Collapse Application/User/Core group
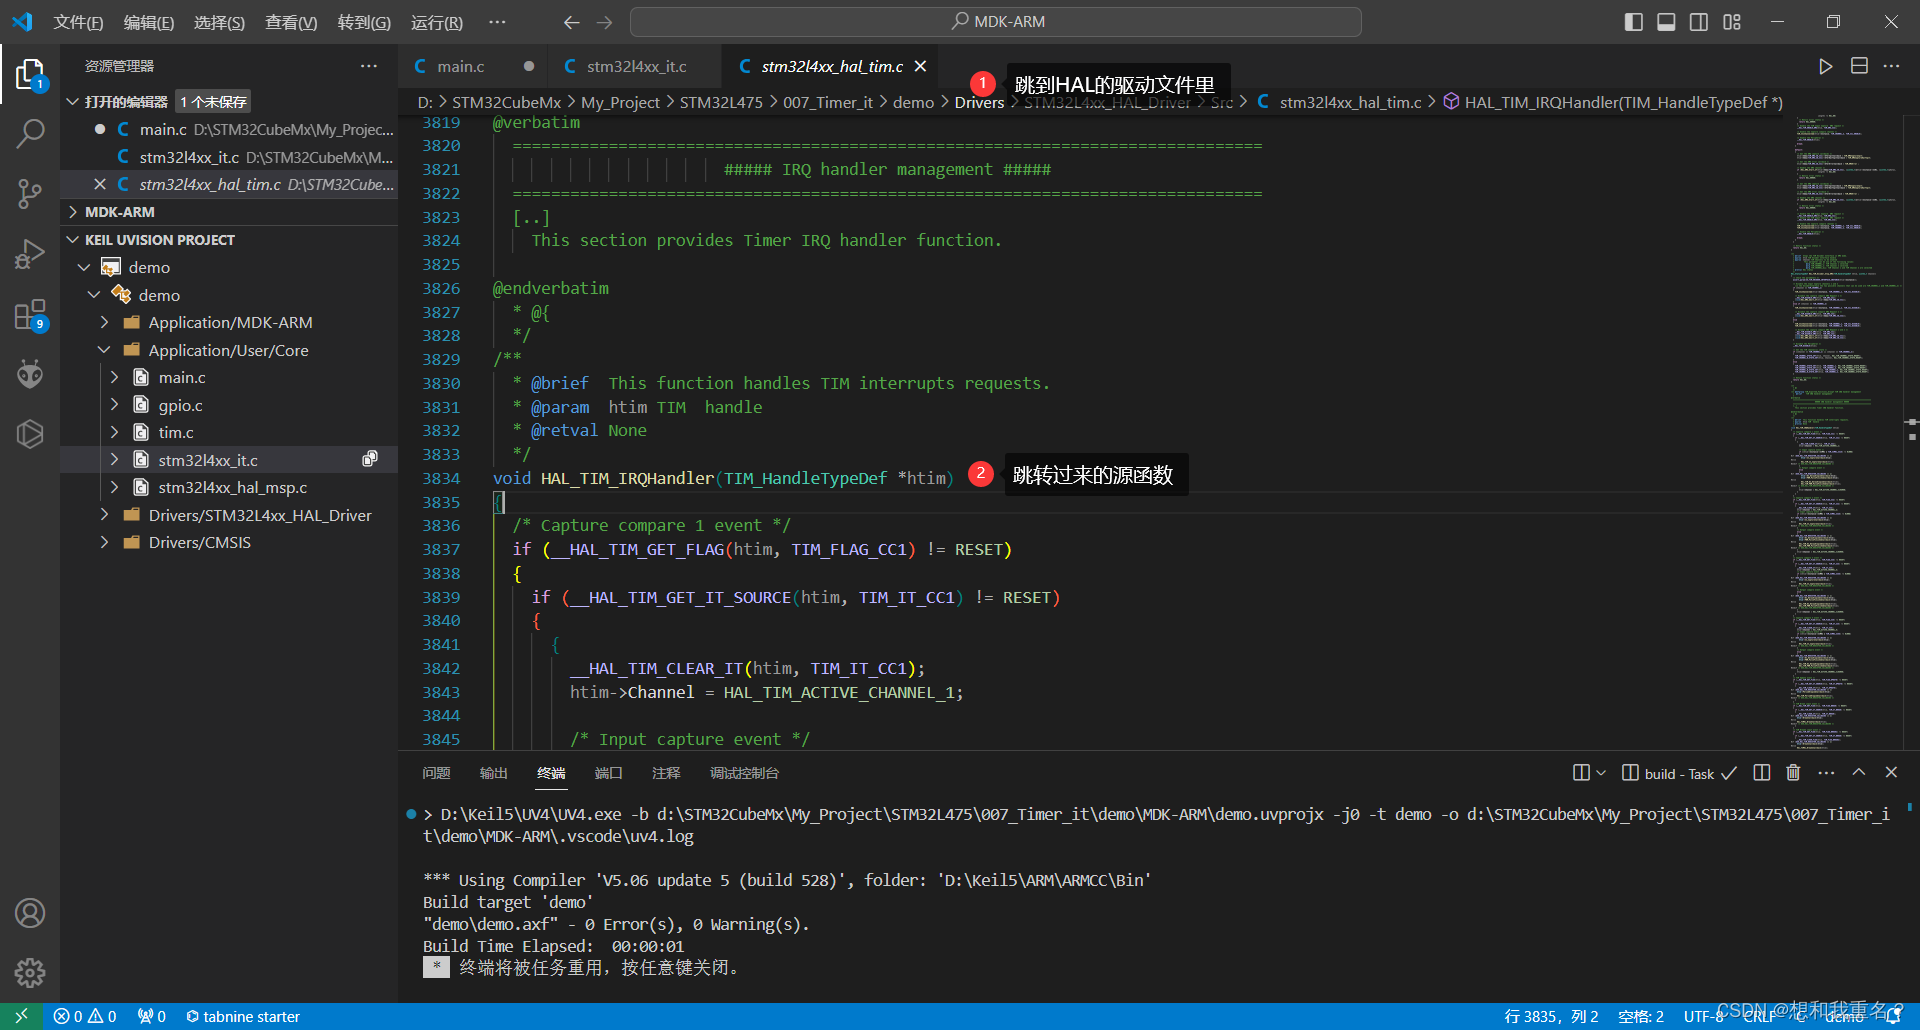 [104, 350]
